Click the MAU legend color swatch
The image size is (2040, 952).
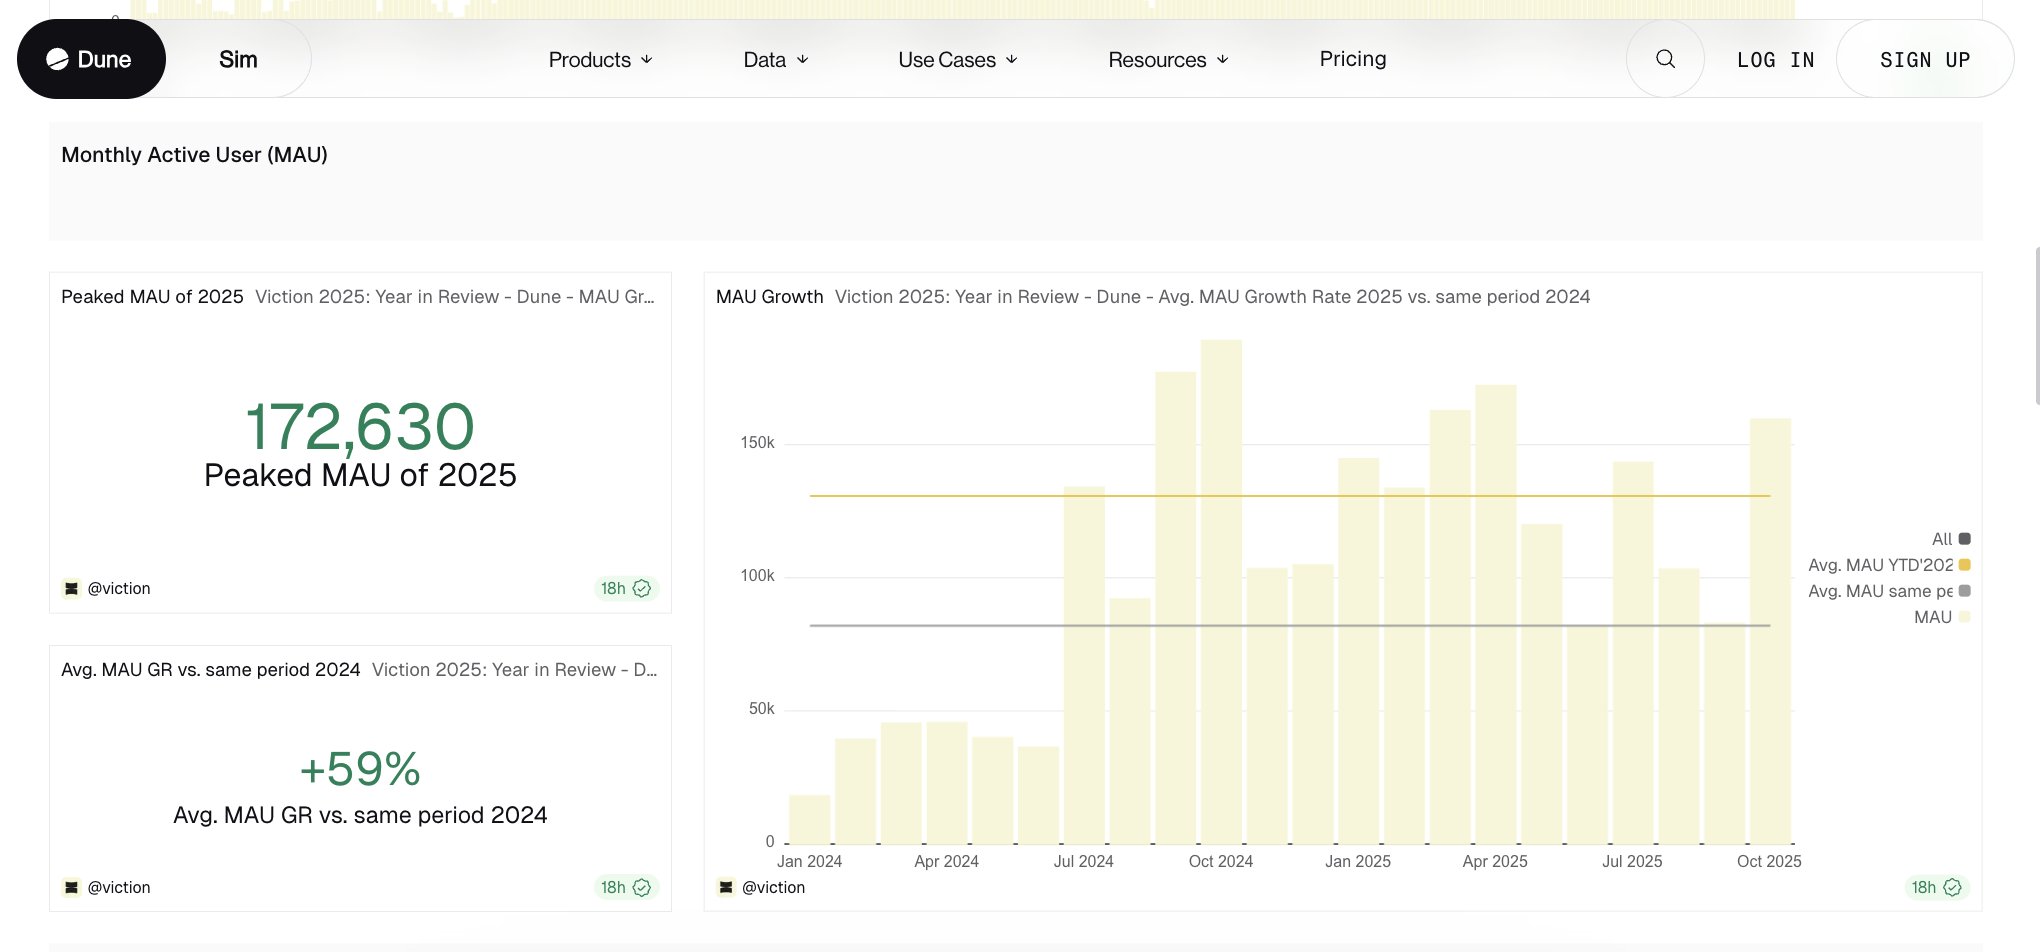tap(1964, 617)
